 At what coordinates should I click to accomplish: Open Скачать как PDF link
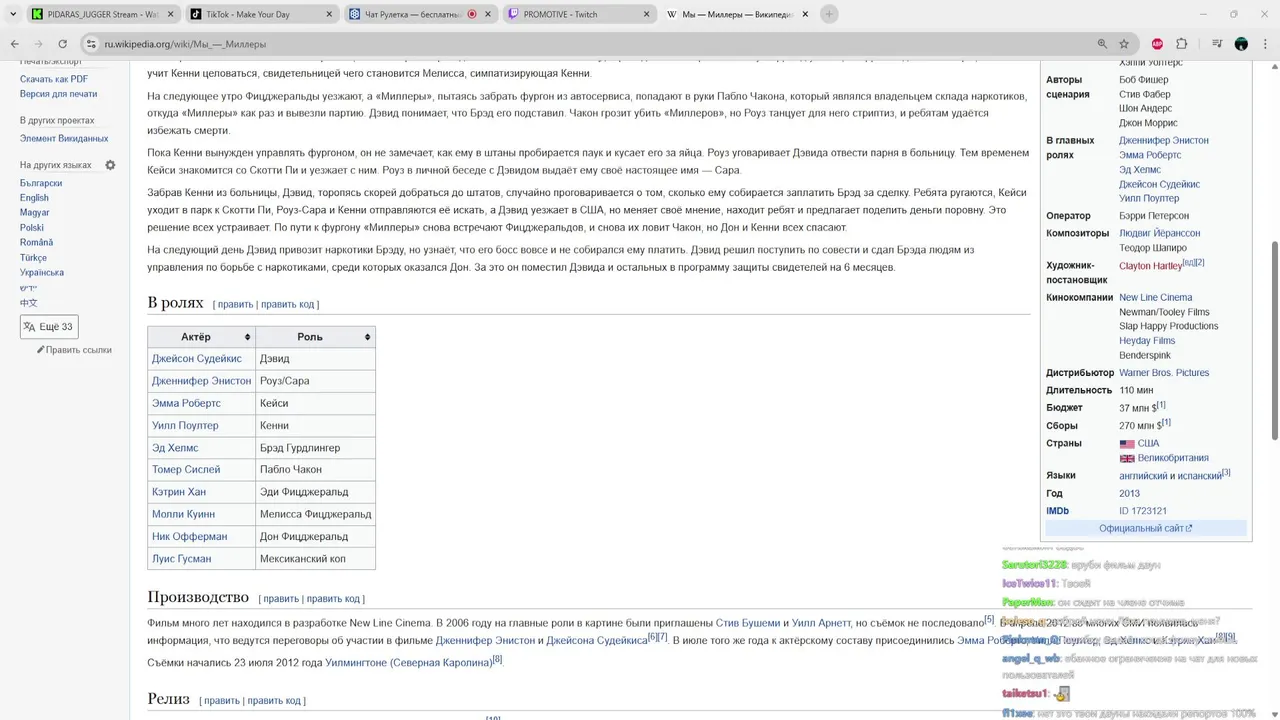click(x=54, y=79)
